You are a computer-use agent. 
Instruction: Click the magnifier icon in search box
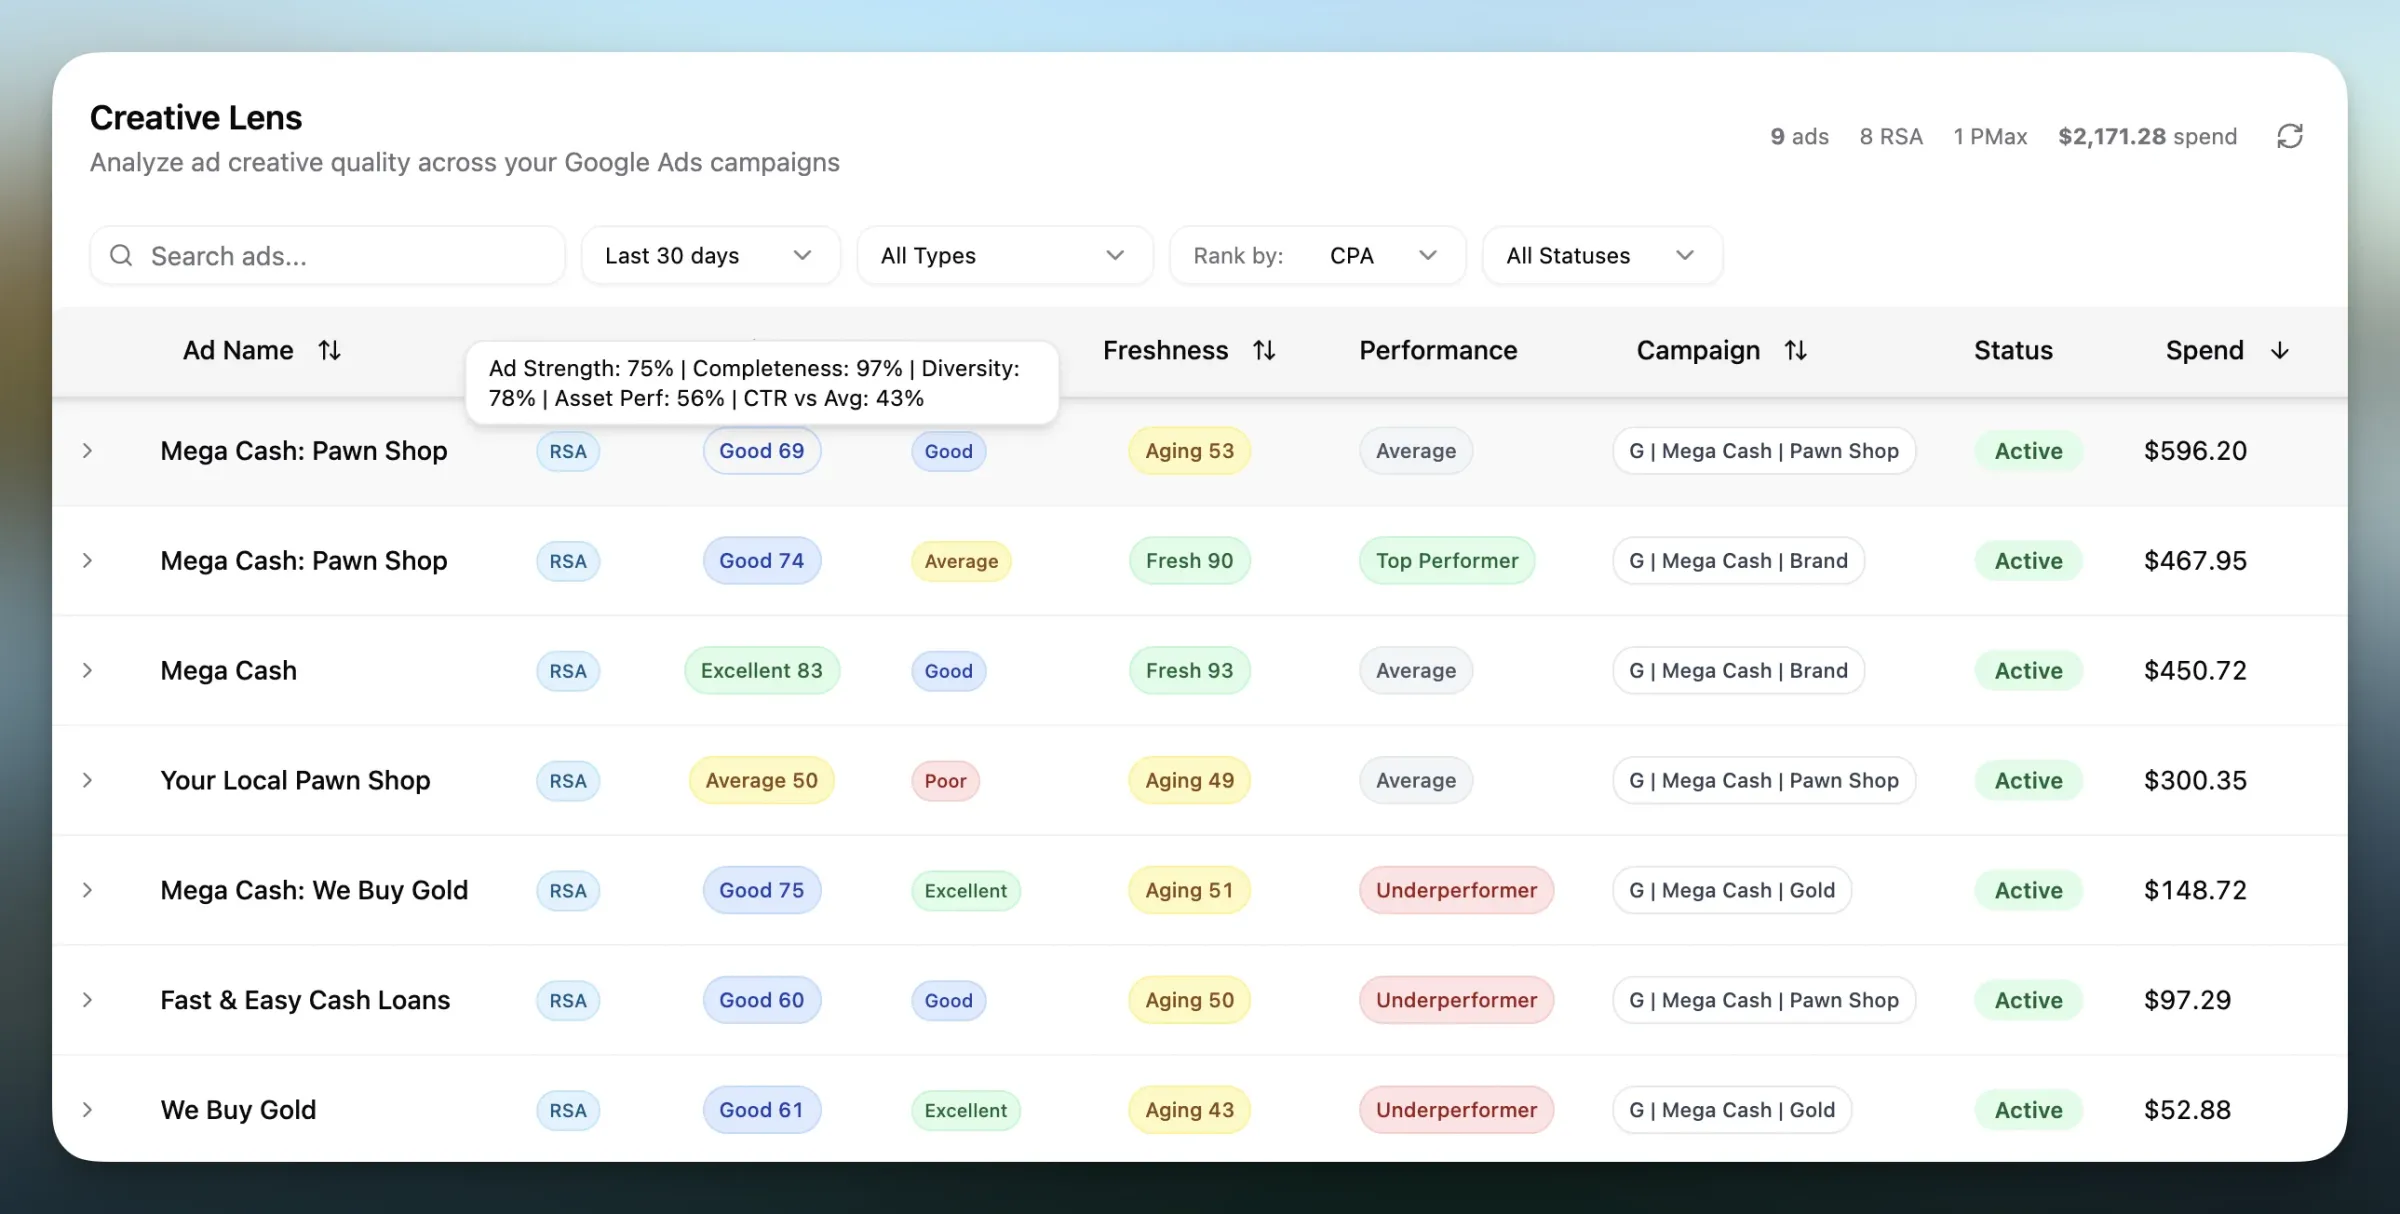pos(121,256)
